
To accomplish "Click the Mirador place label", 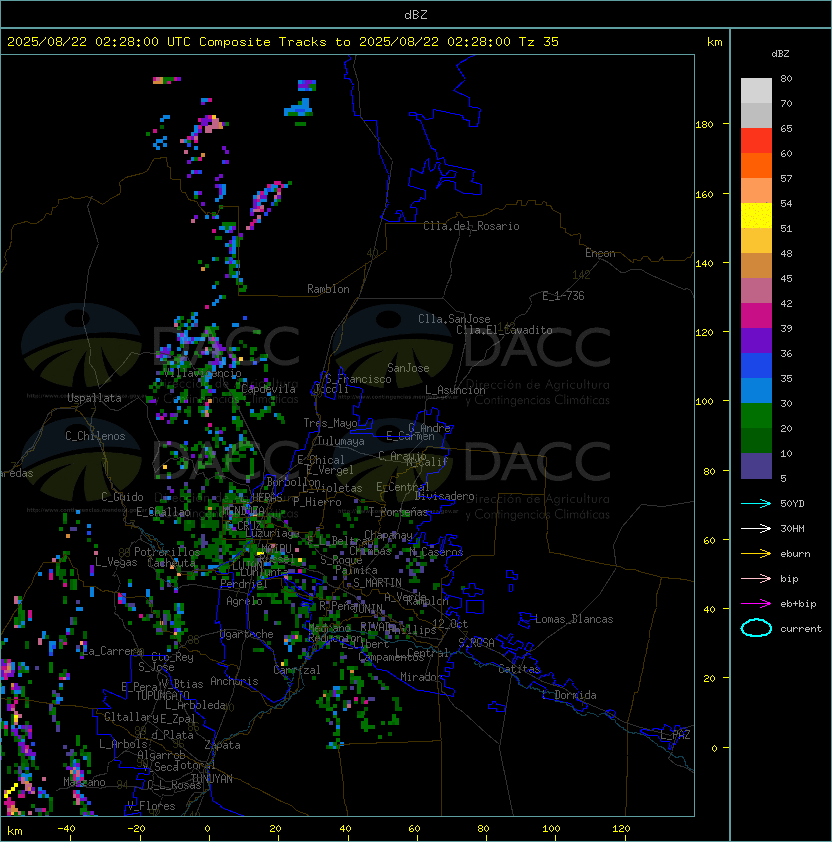I will coord(421,677).
